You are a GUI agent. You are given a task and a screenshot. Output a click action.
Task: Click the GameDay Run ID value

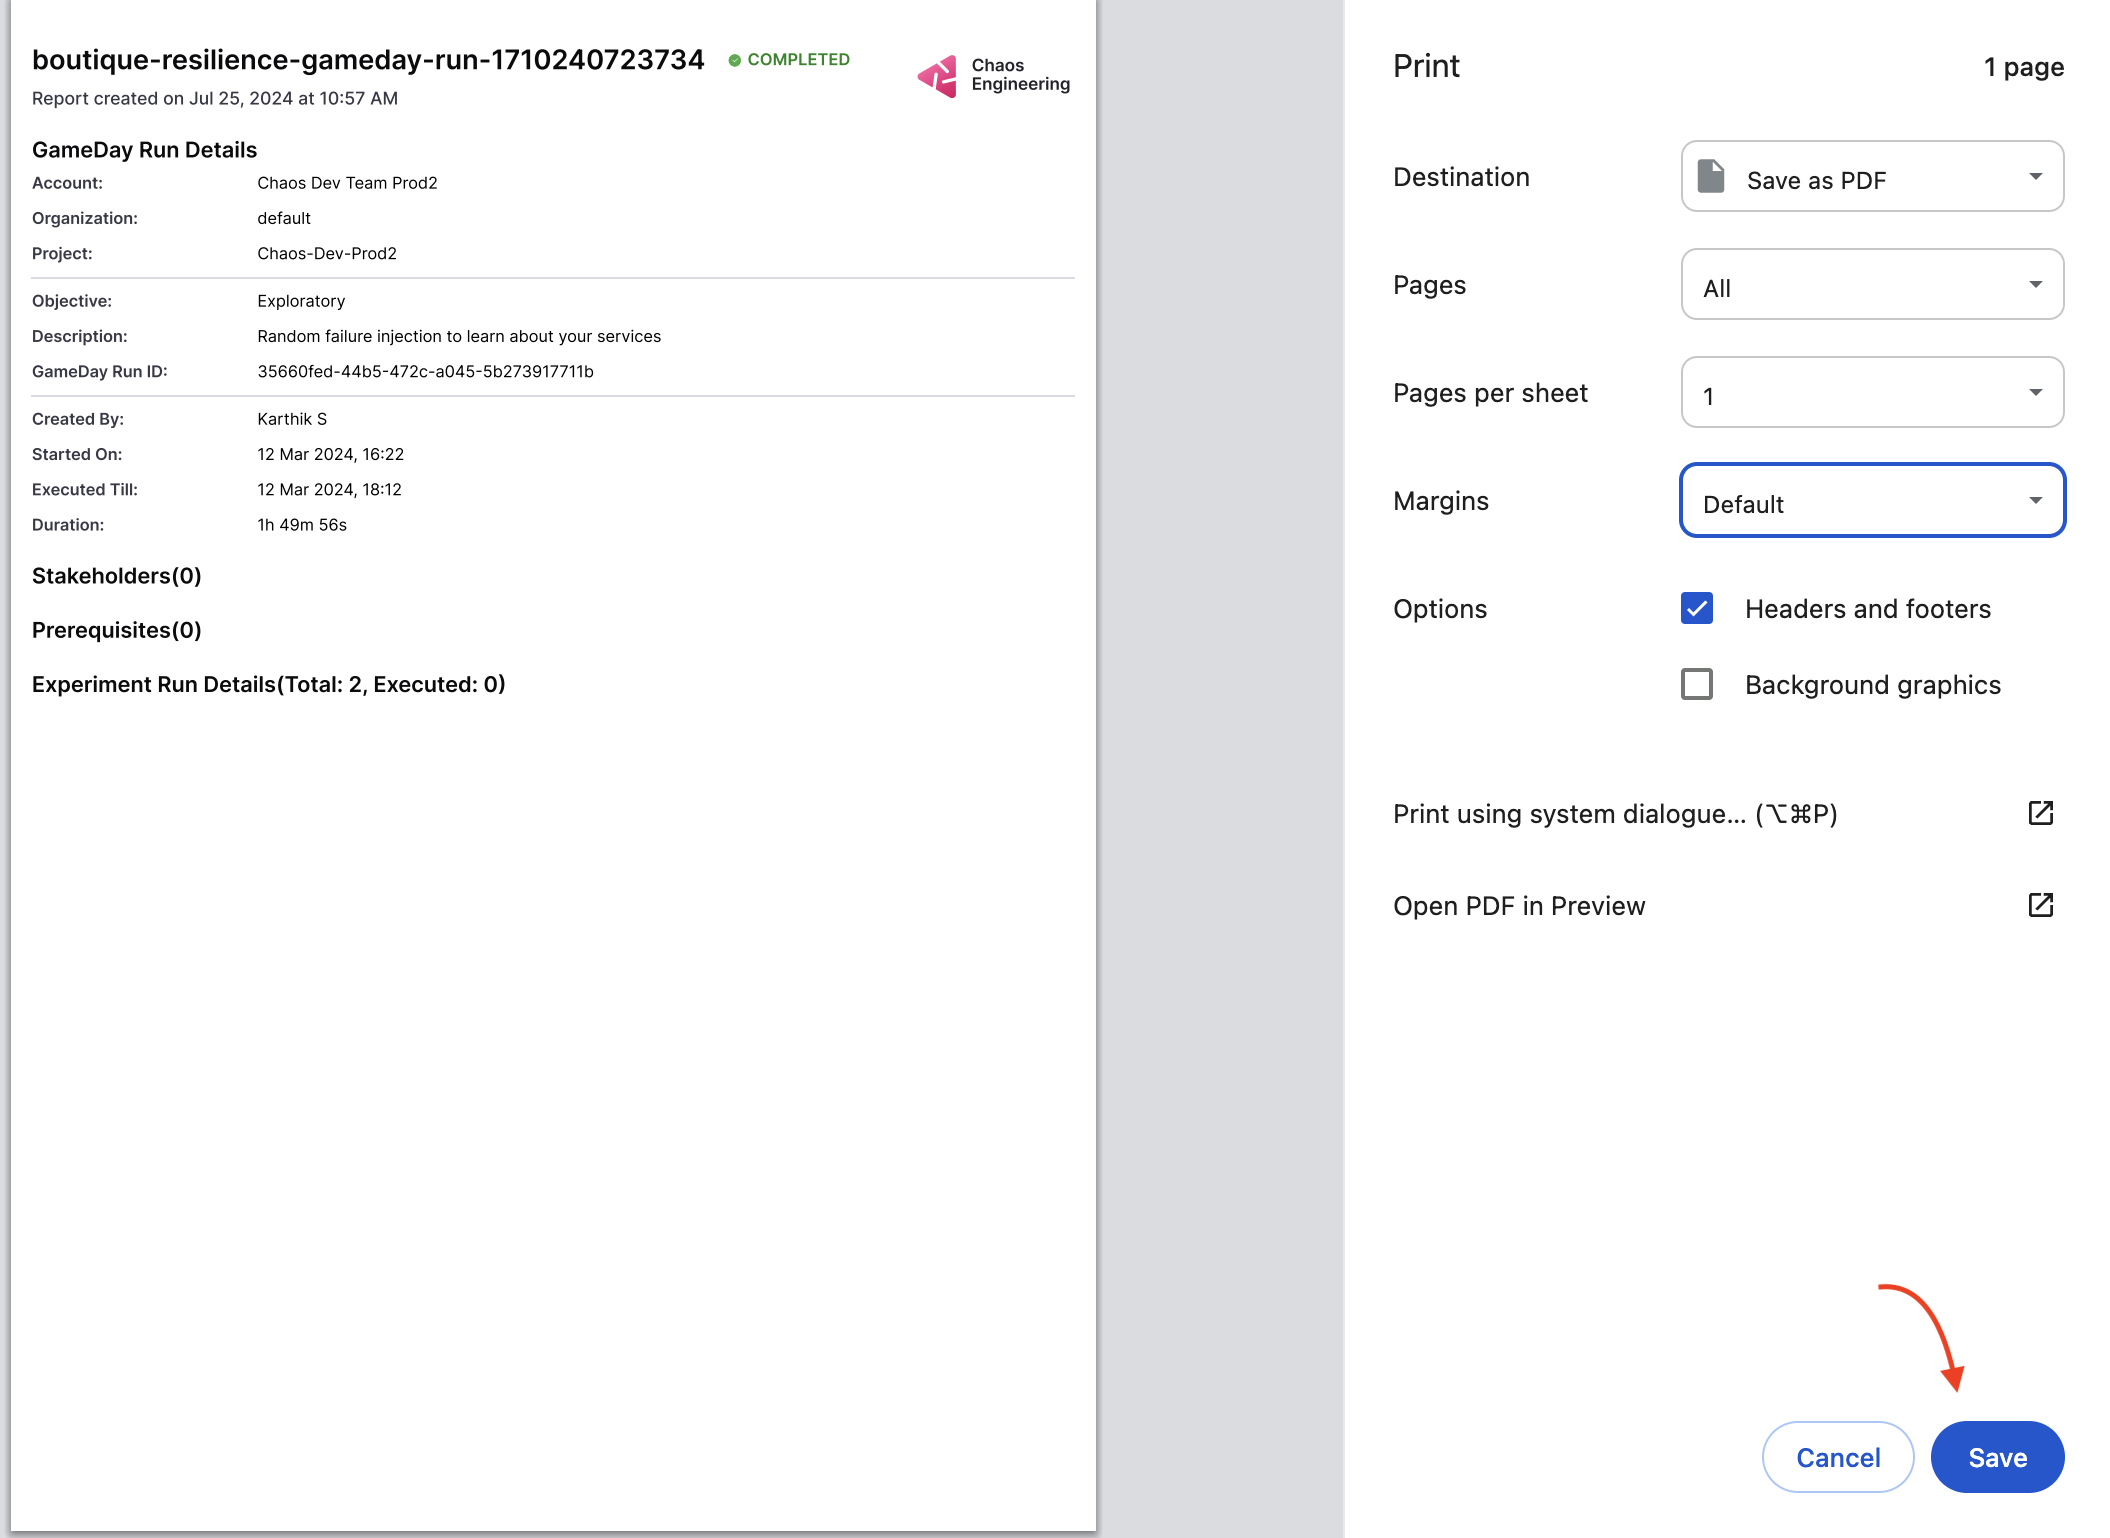point(425,372)
